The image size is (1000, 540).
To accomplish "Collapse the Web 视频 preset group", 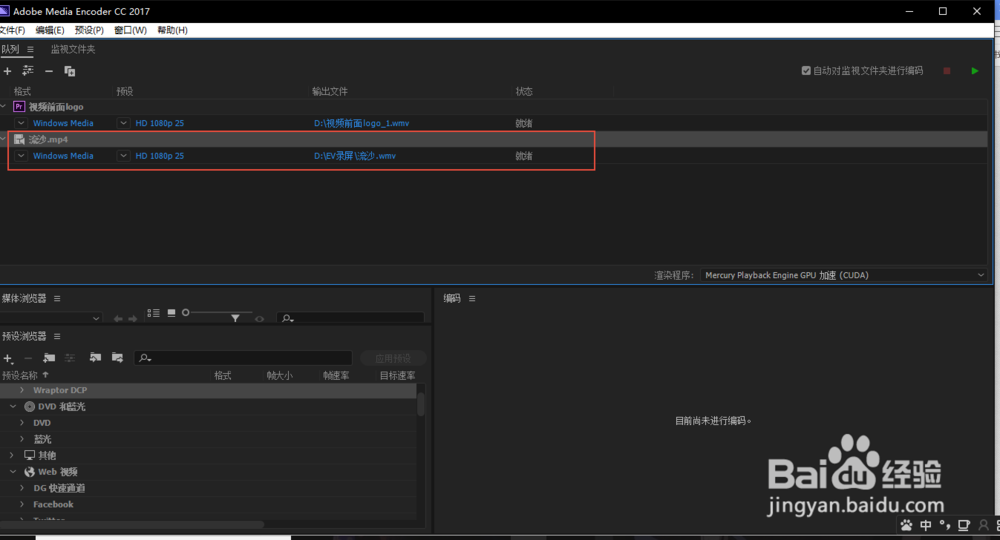I will click(x=13, y=472).
